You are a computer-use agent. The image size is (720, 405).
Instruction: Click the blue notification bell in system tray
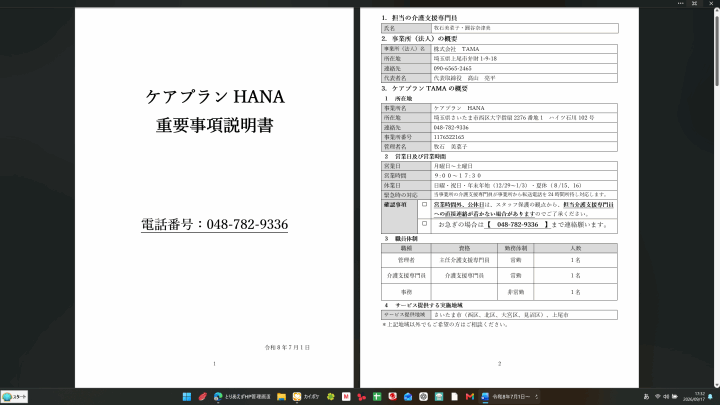710,397
